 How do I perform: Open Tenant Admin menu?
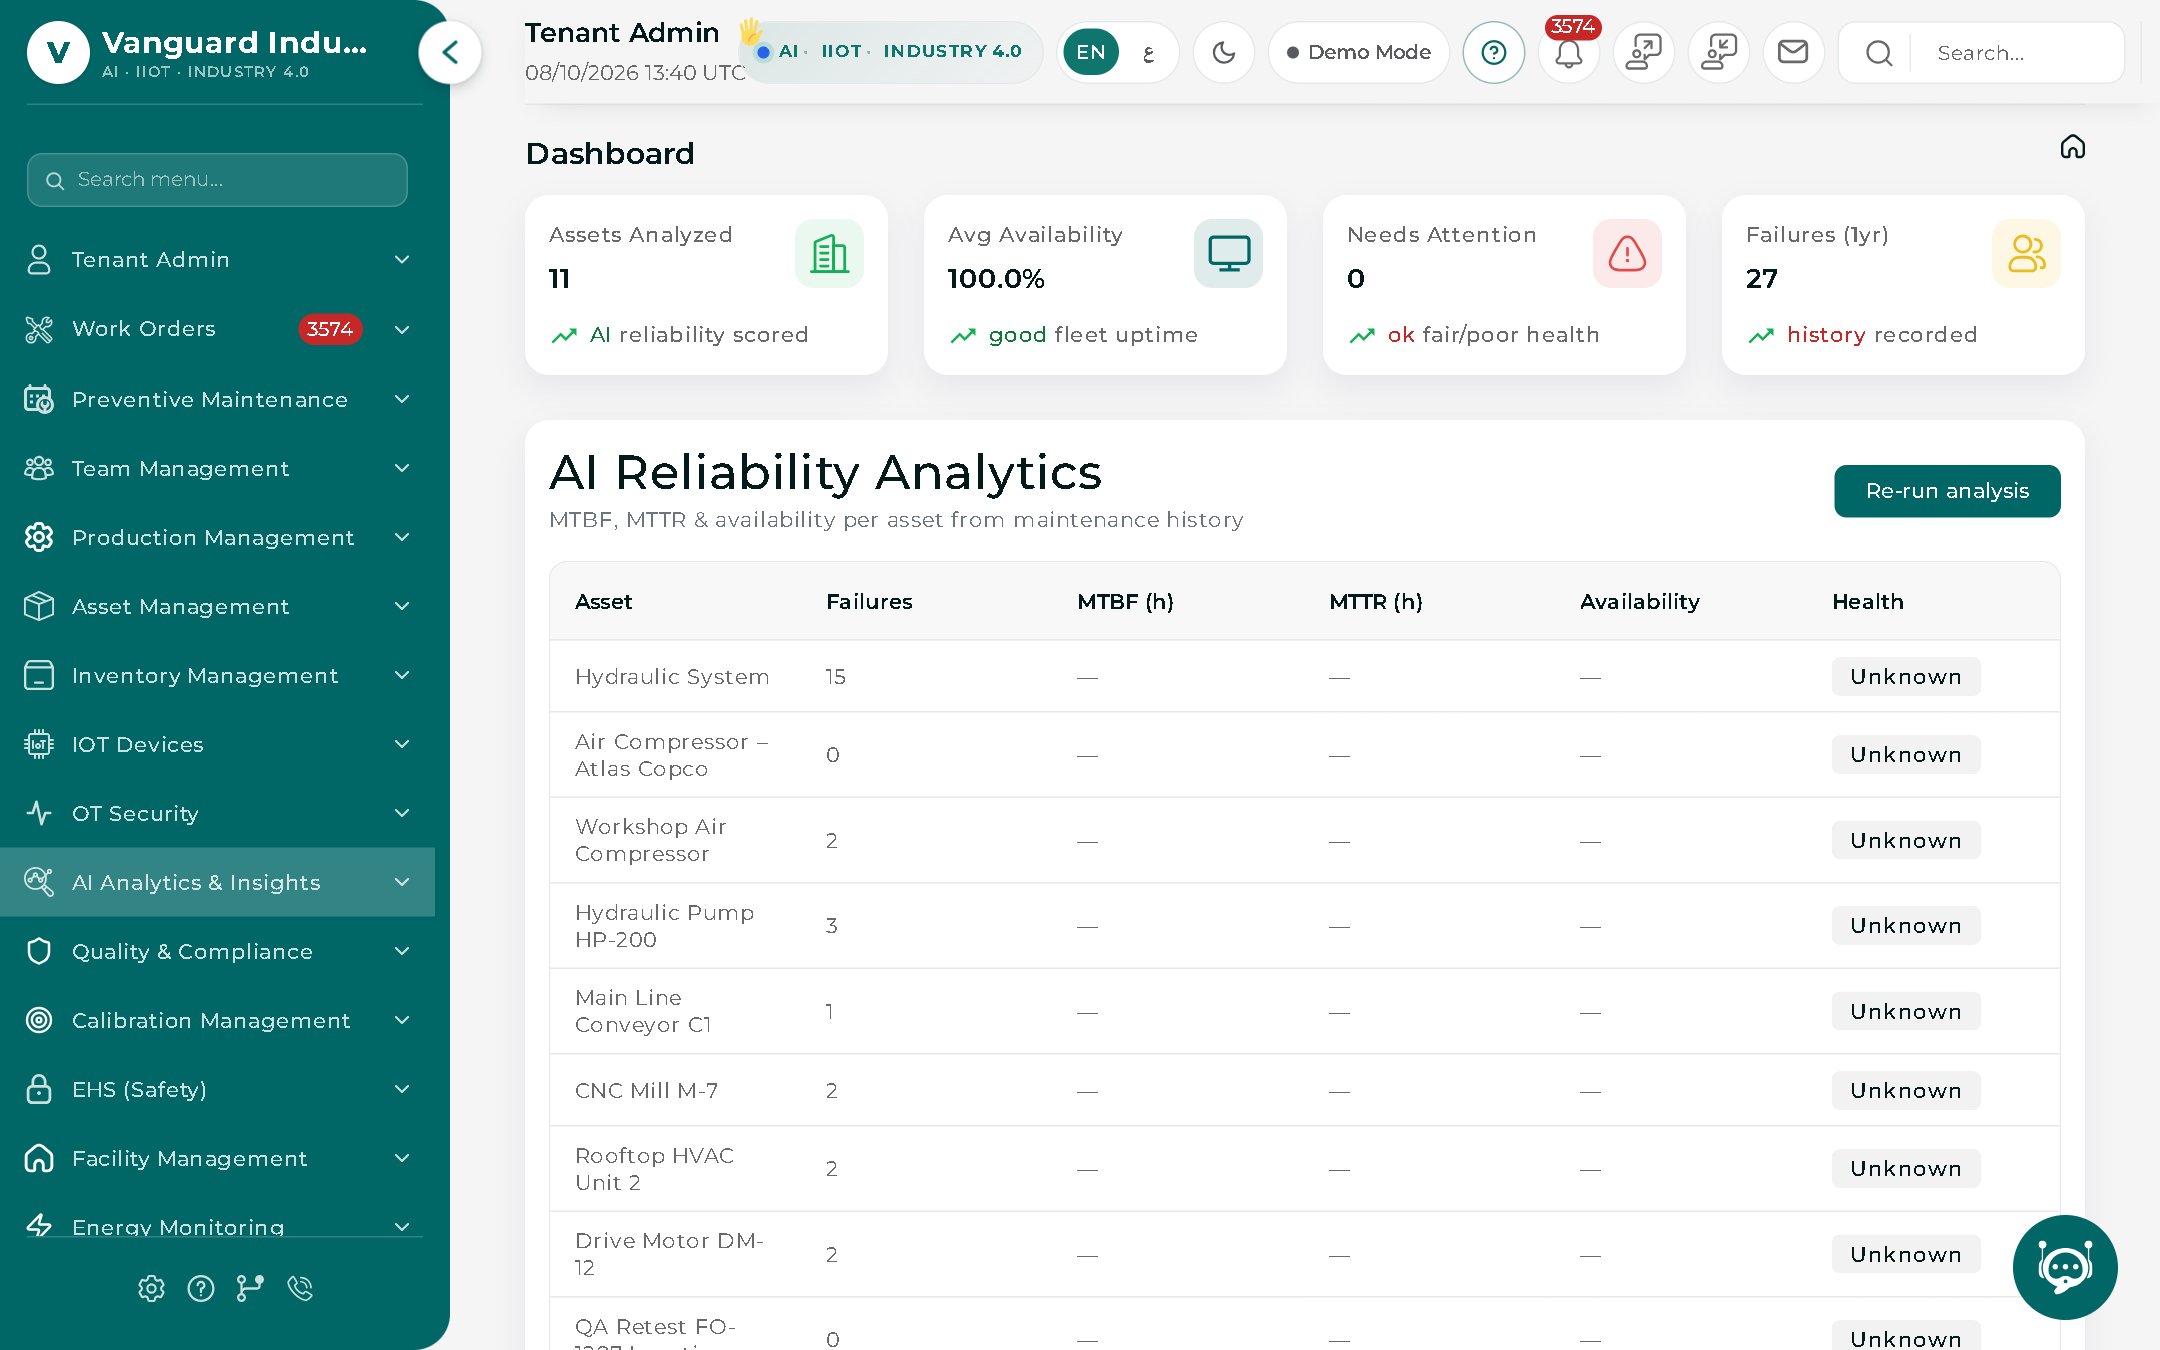click(217, 260)
